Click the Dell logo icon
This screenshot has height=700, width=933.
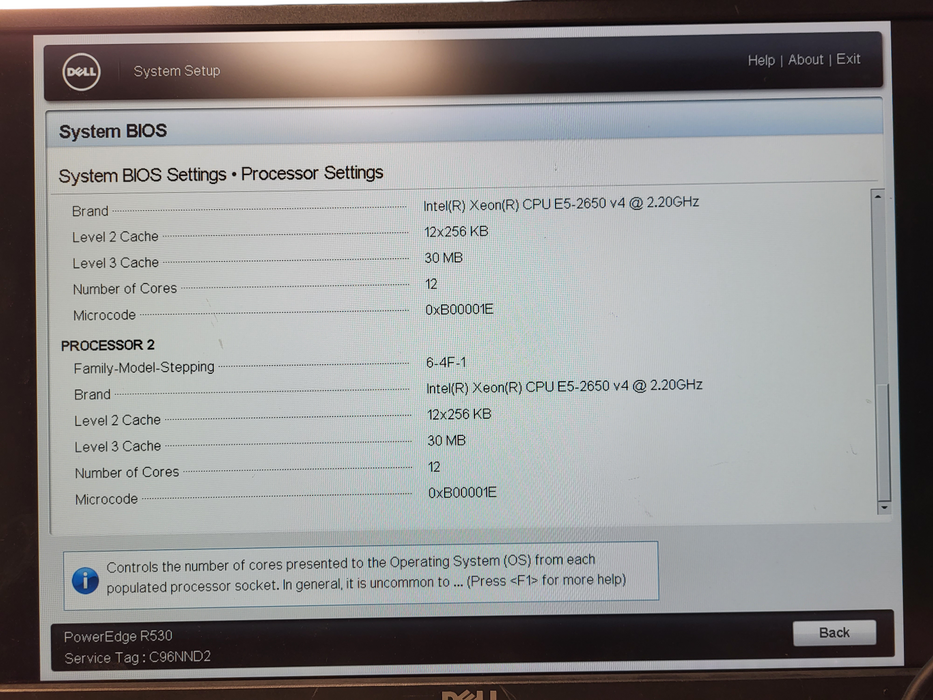pos(82,71)
